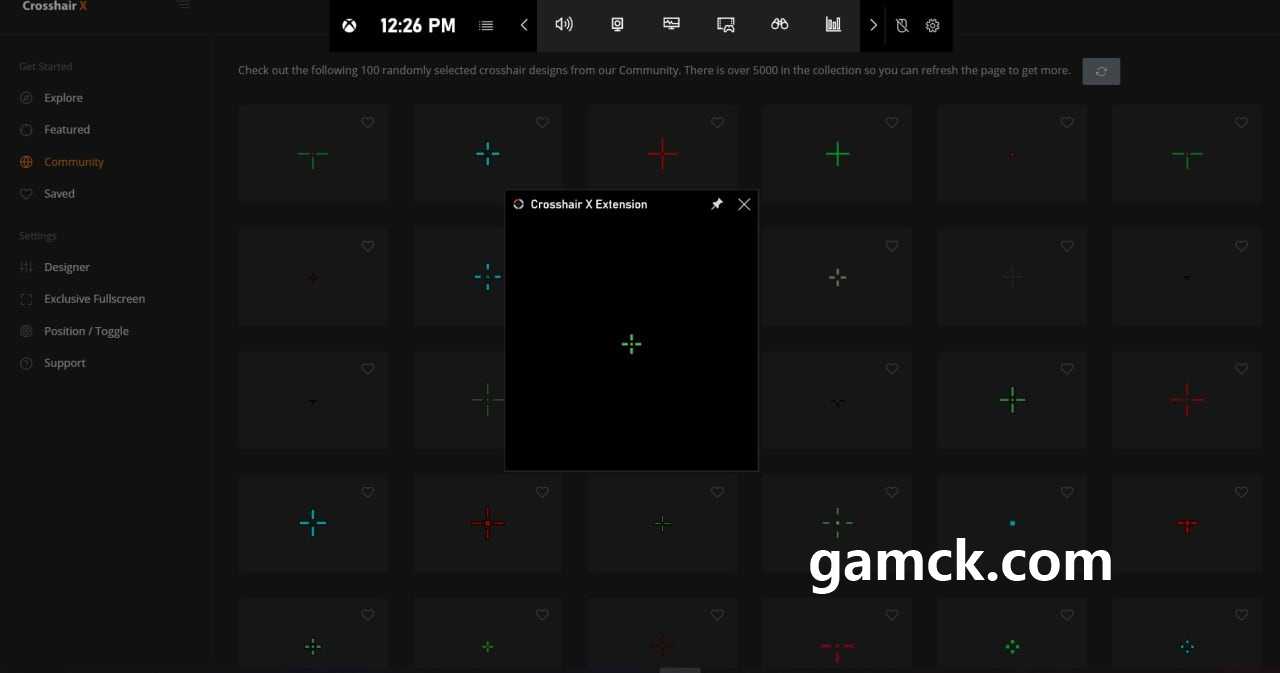Favorite the tiny red dot crosshair
The image size is (1280, 673).
1067,123
